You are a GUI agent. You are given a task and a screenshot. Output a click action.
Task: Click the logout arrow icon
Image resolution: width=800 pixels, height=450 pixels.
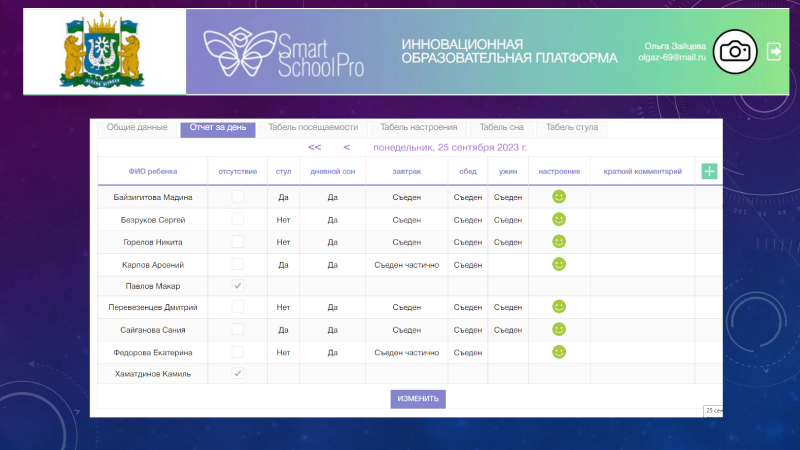(x=774, y=51)
